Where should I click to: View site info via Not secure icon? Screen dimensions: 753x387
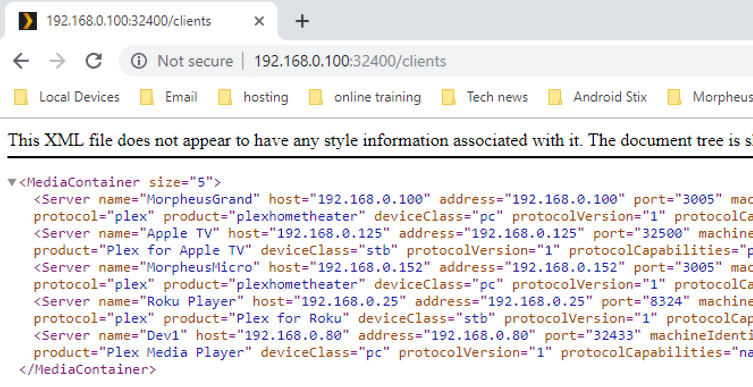[139, 61]
